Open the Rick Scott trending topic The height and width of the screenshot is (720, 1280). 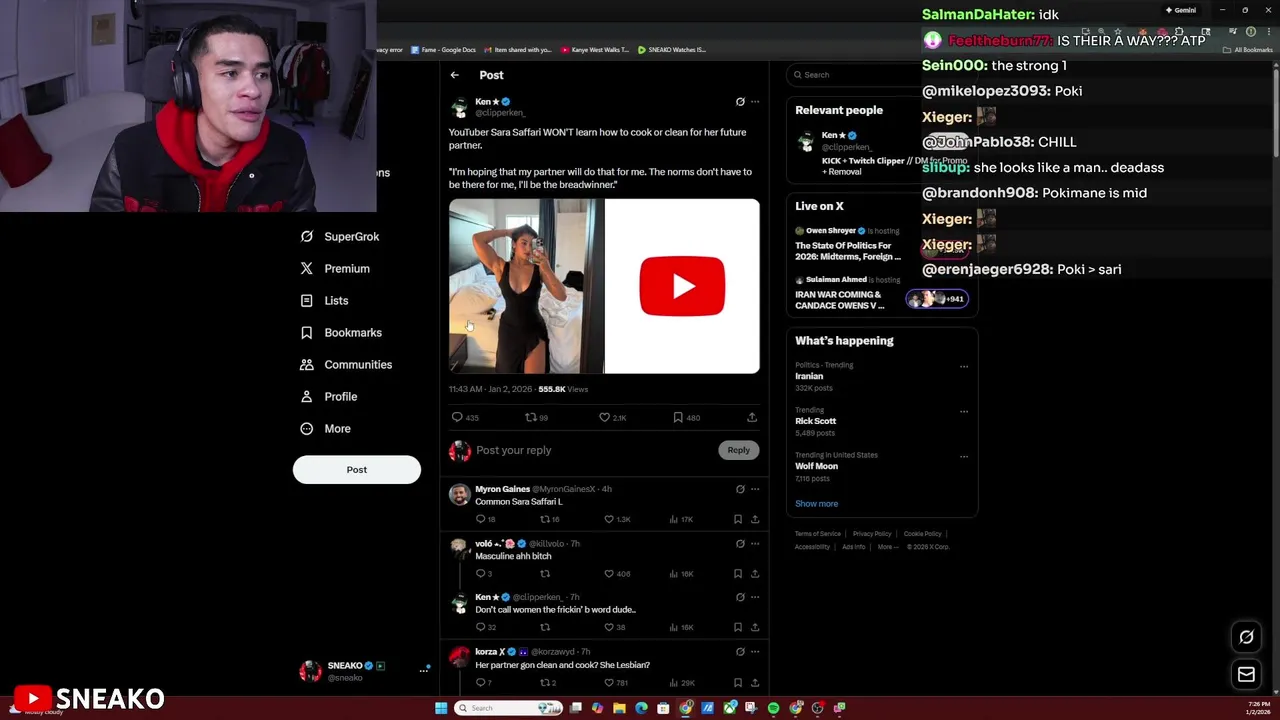816,421
